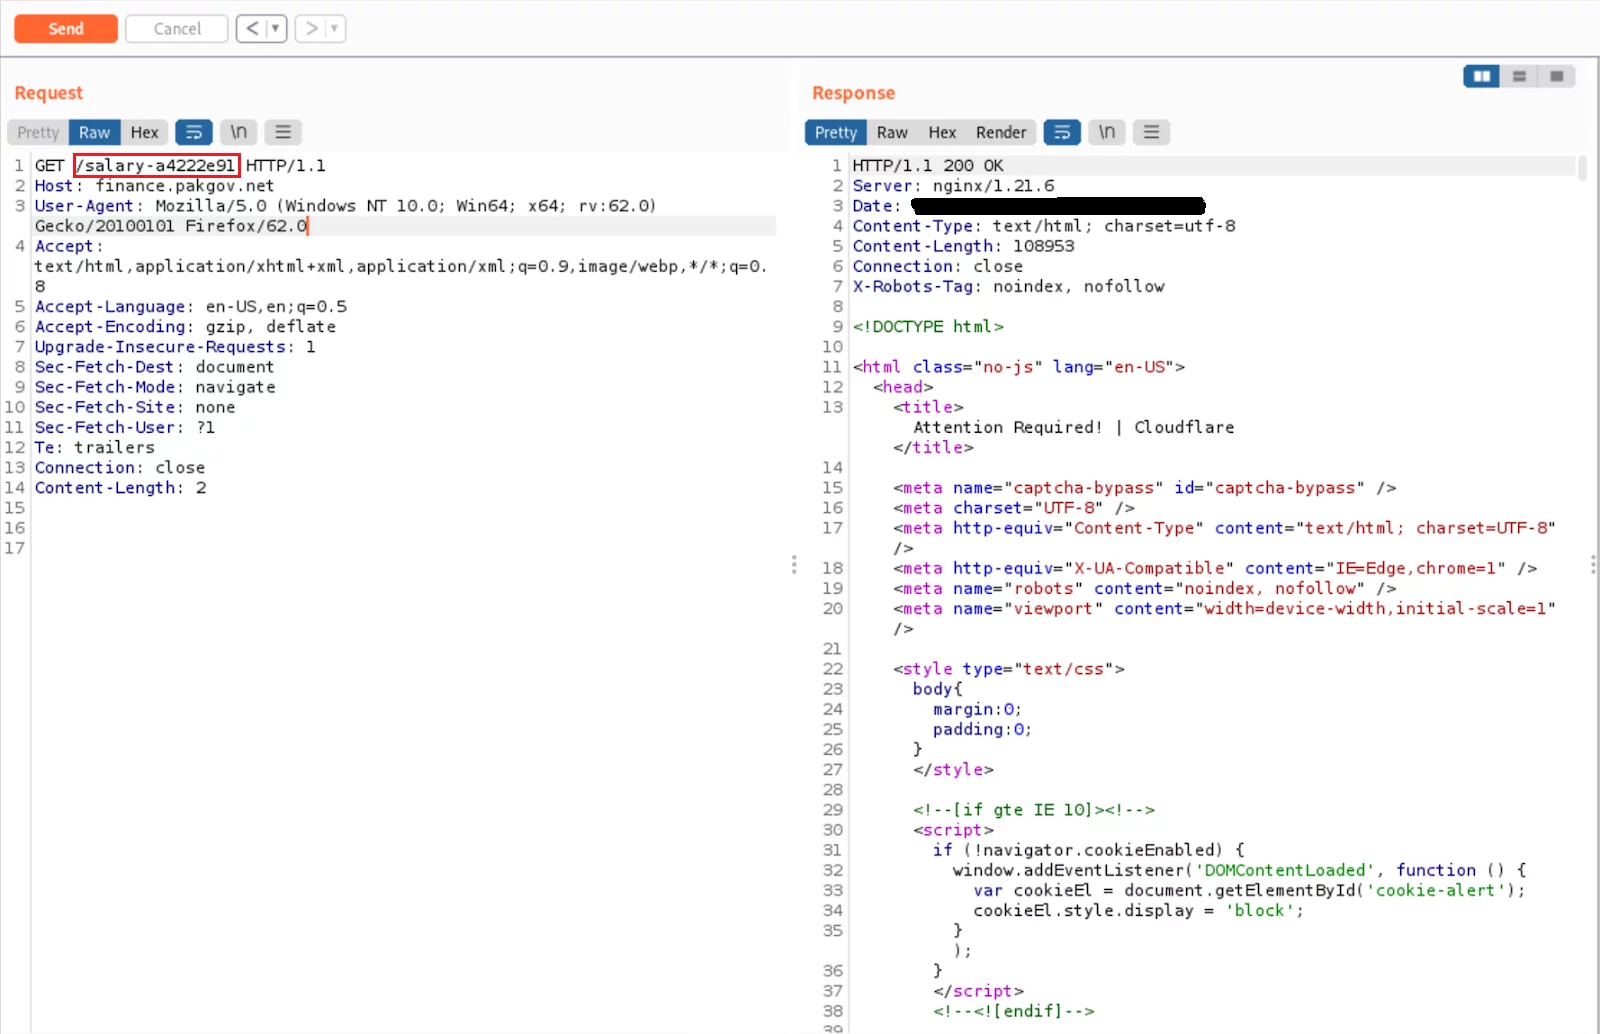
Task: Click the User-Agent header in the request
Action: pyautogui.click(x=345, y=216)
